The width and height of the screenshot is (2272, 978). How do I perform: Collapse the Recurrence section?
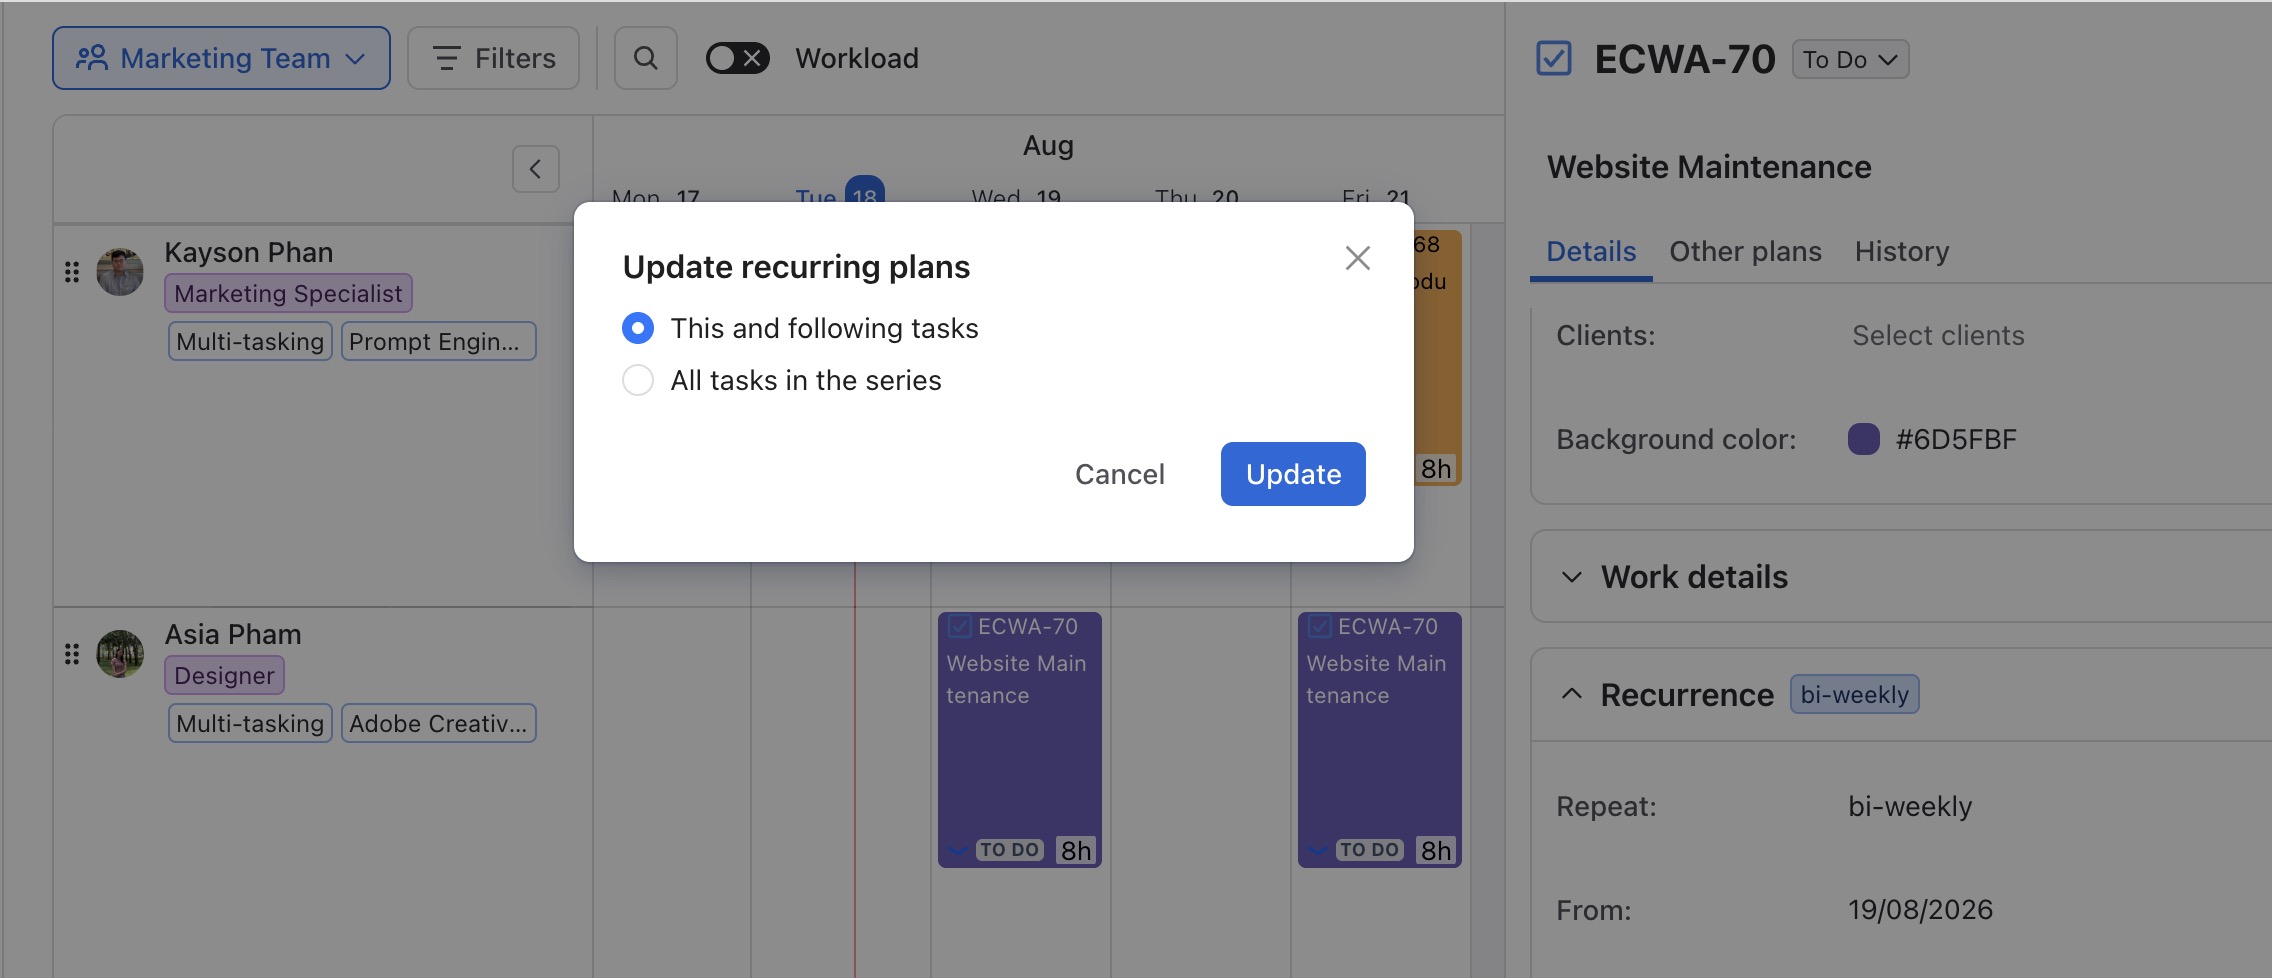pyautogui.click(x=1572, y=694)
